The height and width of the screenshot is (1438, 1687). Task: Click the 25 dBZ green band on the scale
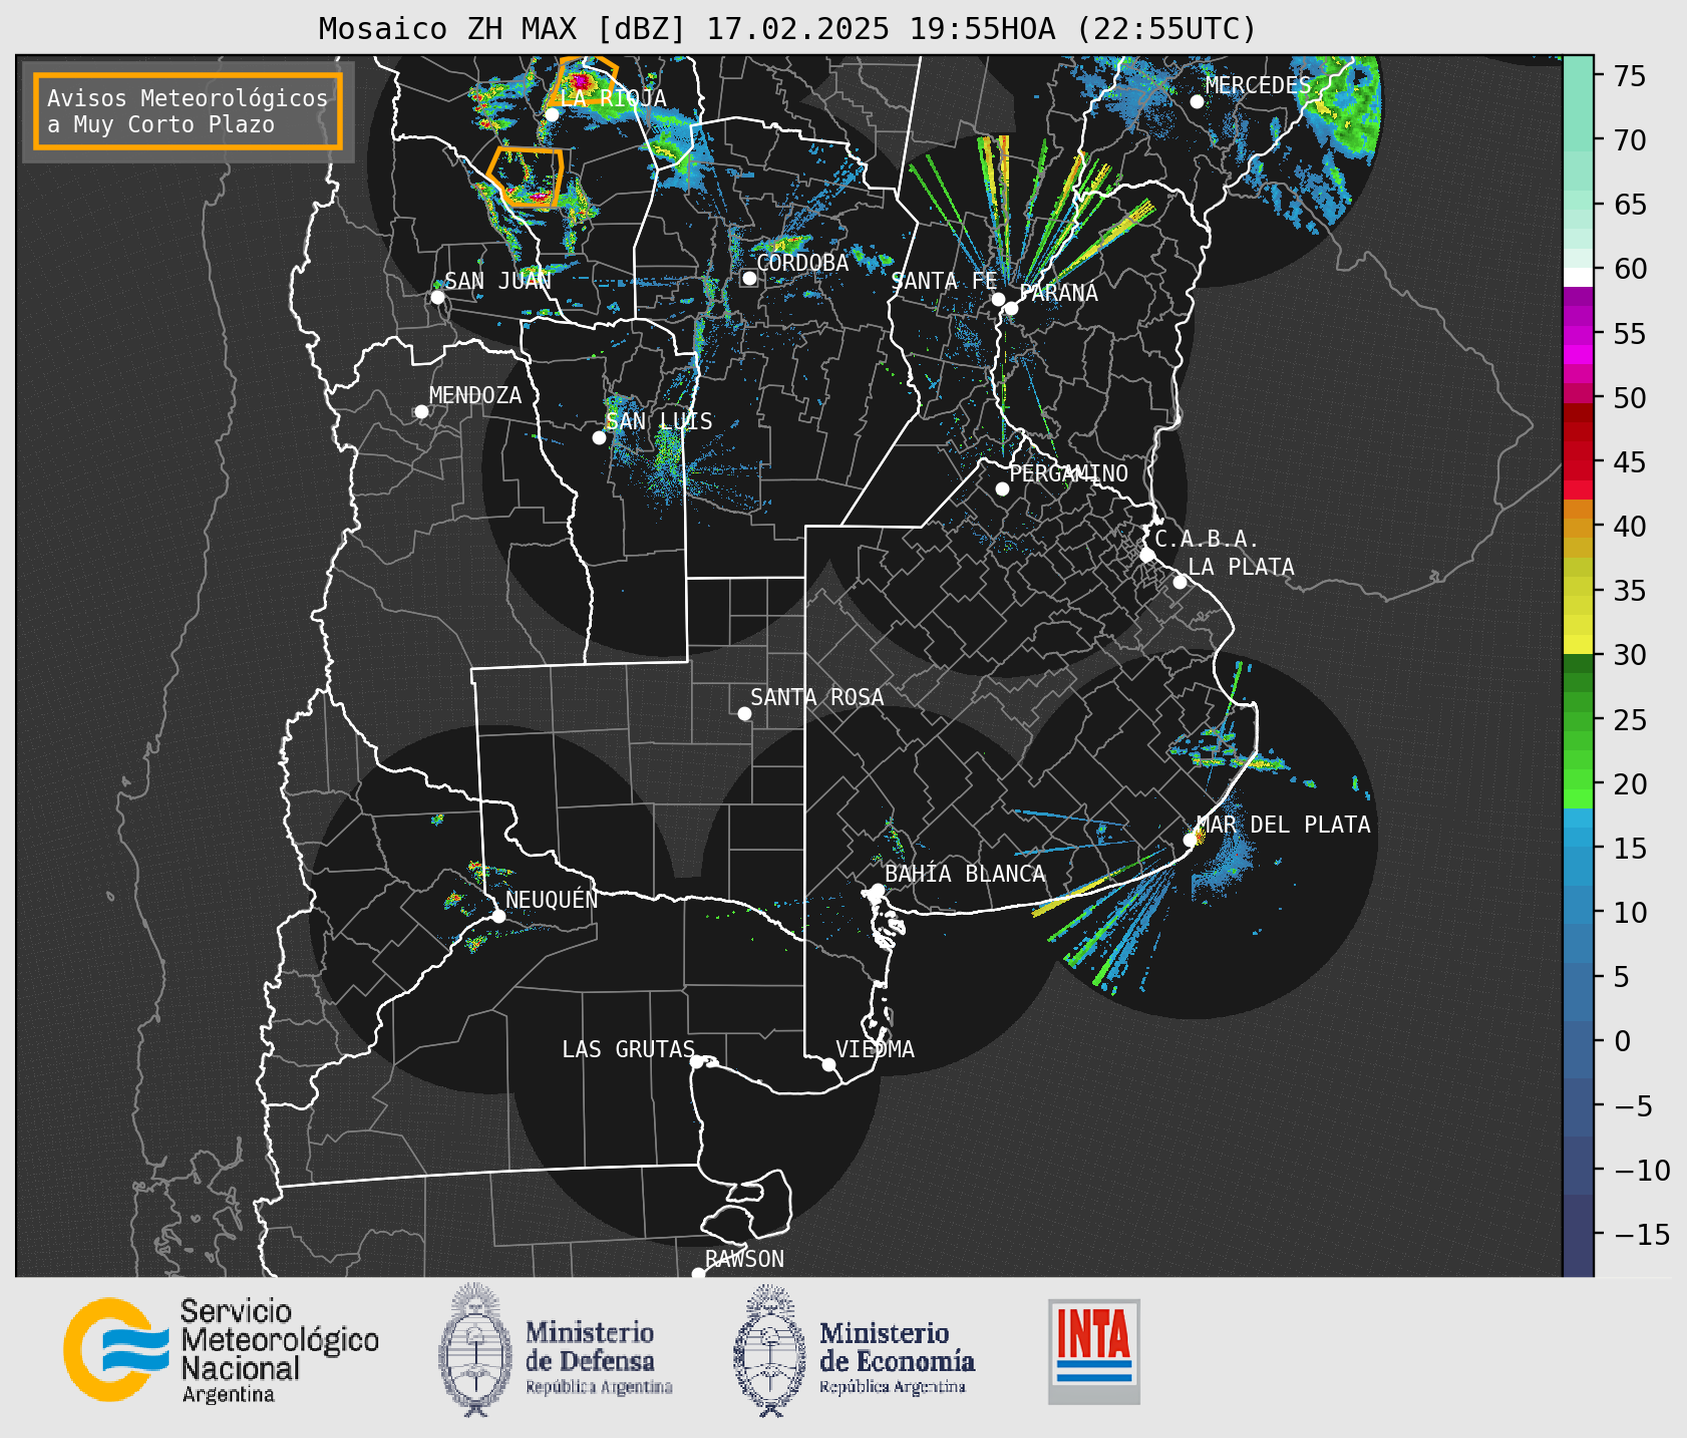pos(1577,720)
